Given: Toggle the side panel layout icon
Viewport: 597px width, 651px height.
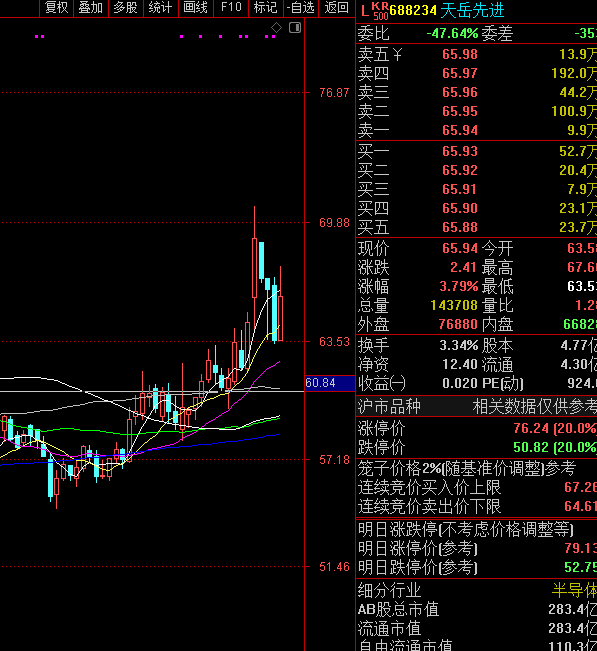Looking at the screenshot, I should (295, 28).
